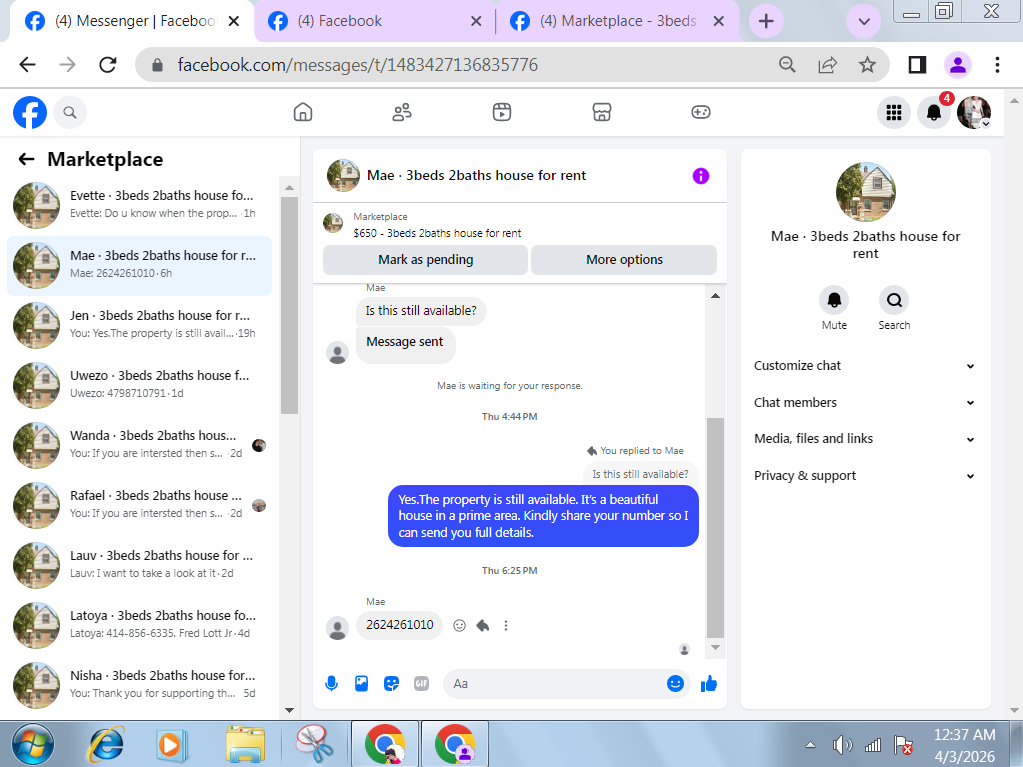Open Nisha conversation
This screenshot has width=1023, height=767.
tap(140, 685)
